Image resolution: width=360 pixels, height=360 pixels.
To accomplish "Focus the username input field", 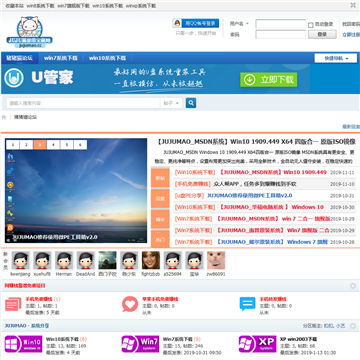I will (x=280, y=24).
